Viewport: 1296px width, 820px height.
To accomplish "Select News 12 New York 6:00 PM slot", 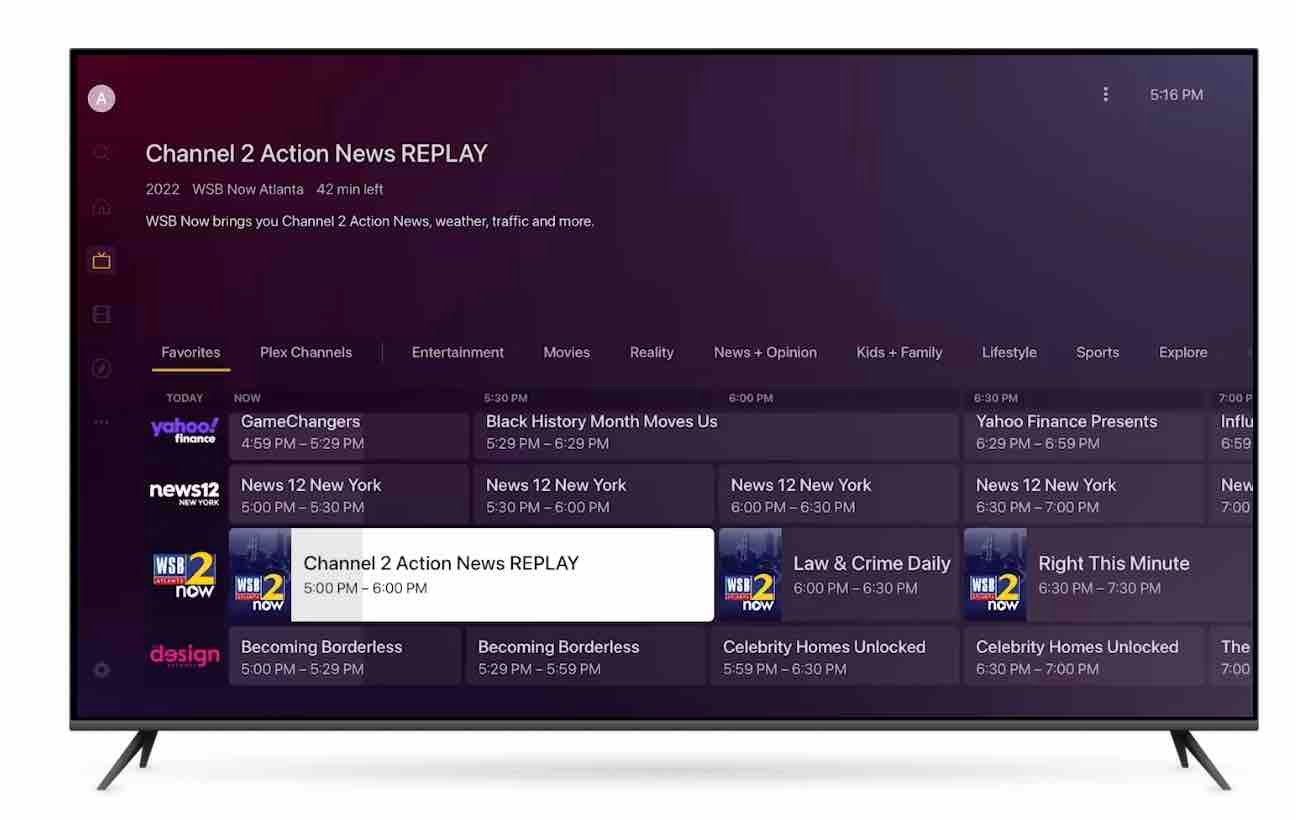I will (x=838, y=494).
